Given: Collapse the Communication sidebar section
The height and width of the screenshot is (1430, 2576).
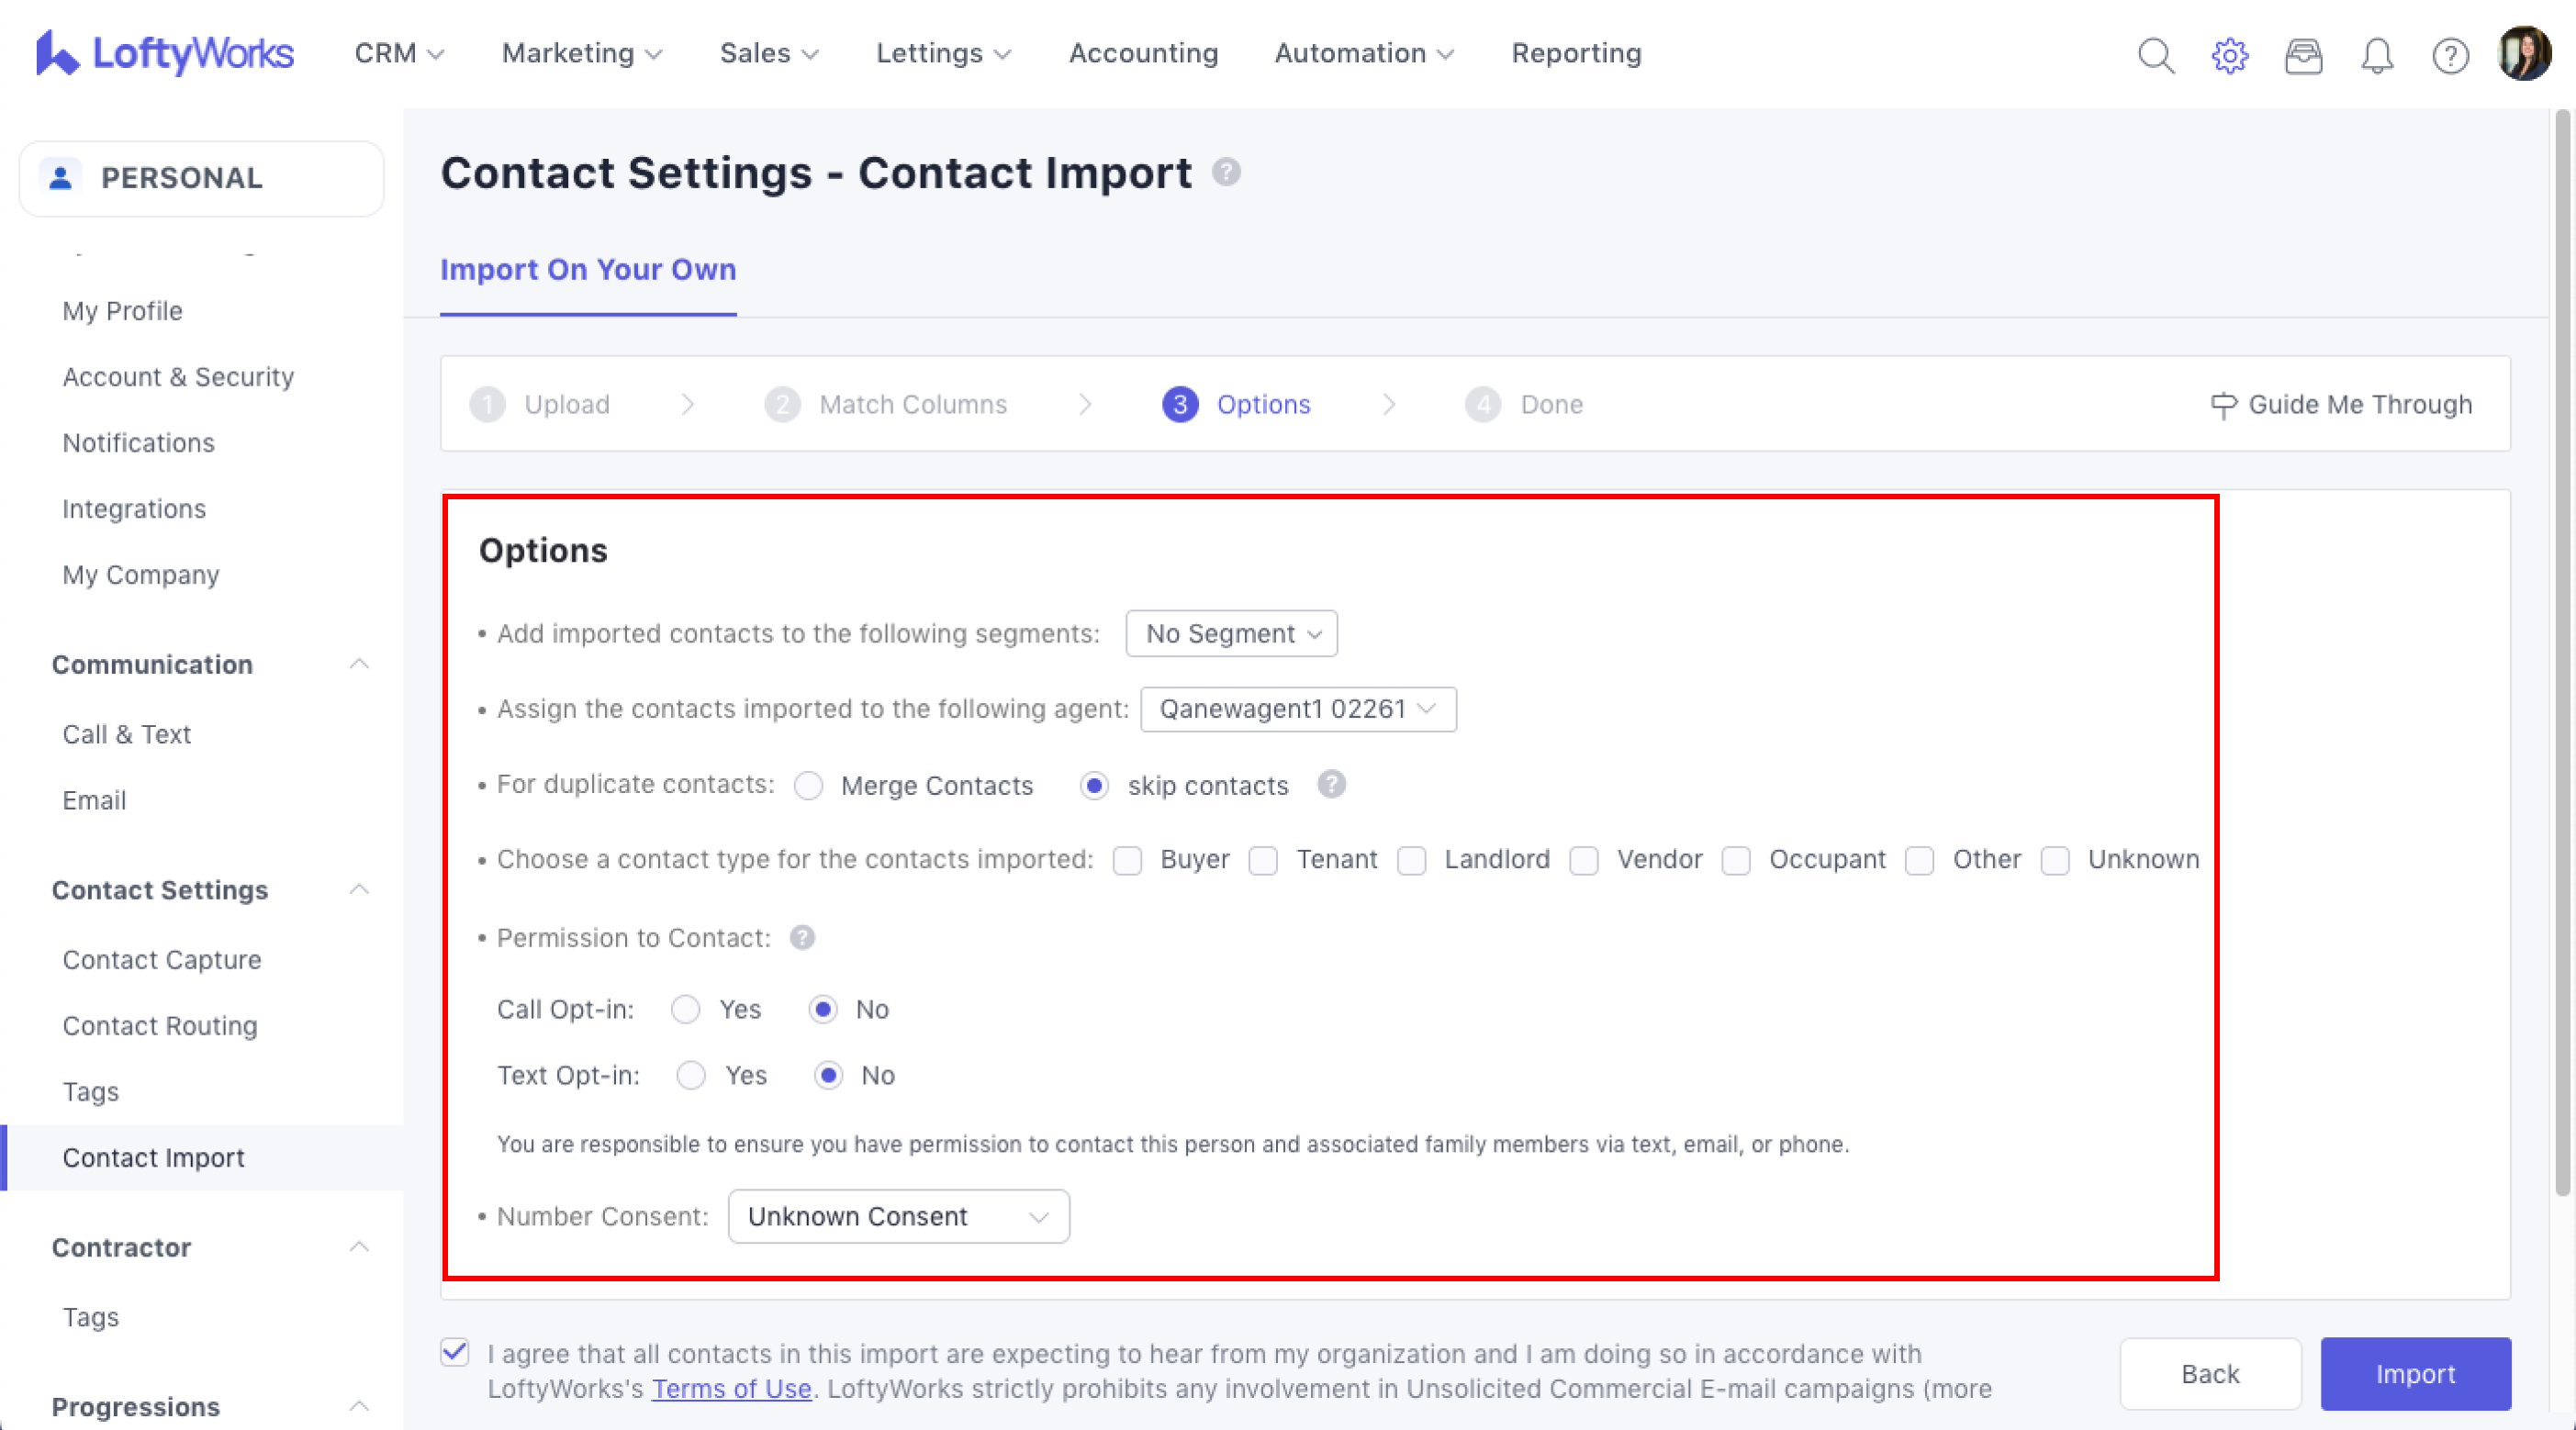Looking at the screenshot, I should 359,664.
